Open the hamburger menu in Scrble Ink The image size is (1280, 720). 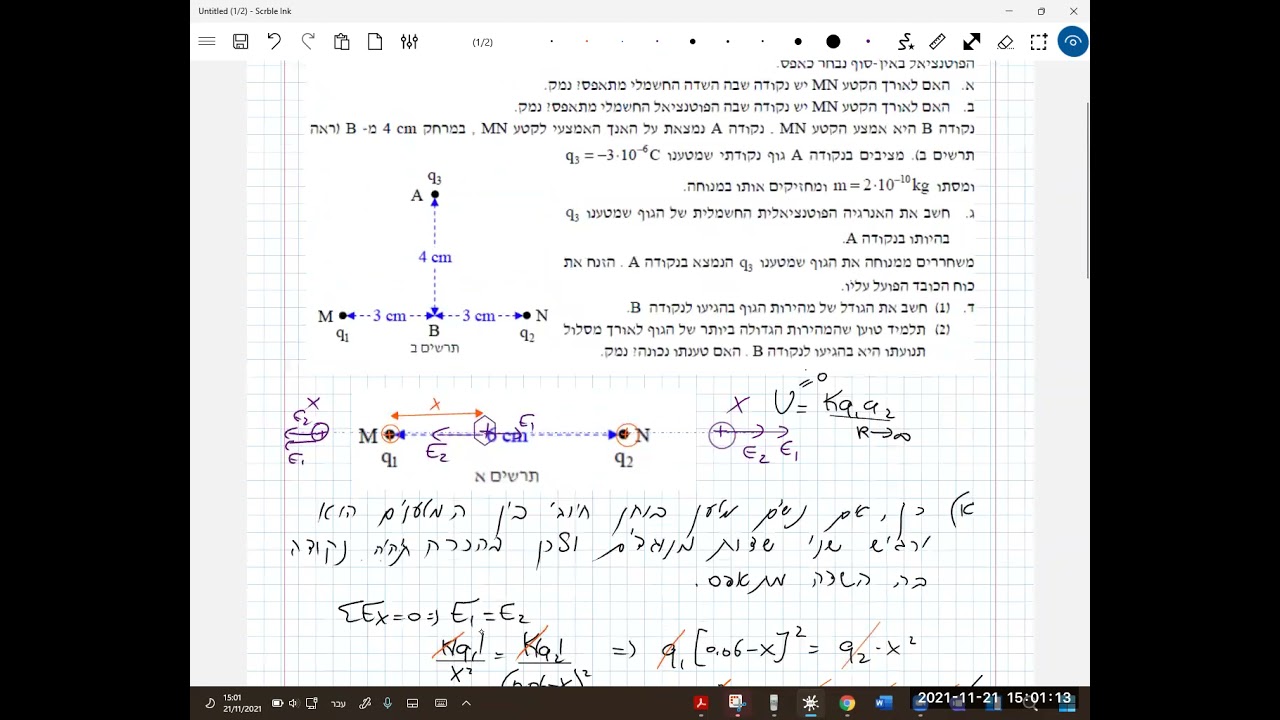point(207,42)
